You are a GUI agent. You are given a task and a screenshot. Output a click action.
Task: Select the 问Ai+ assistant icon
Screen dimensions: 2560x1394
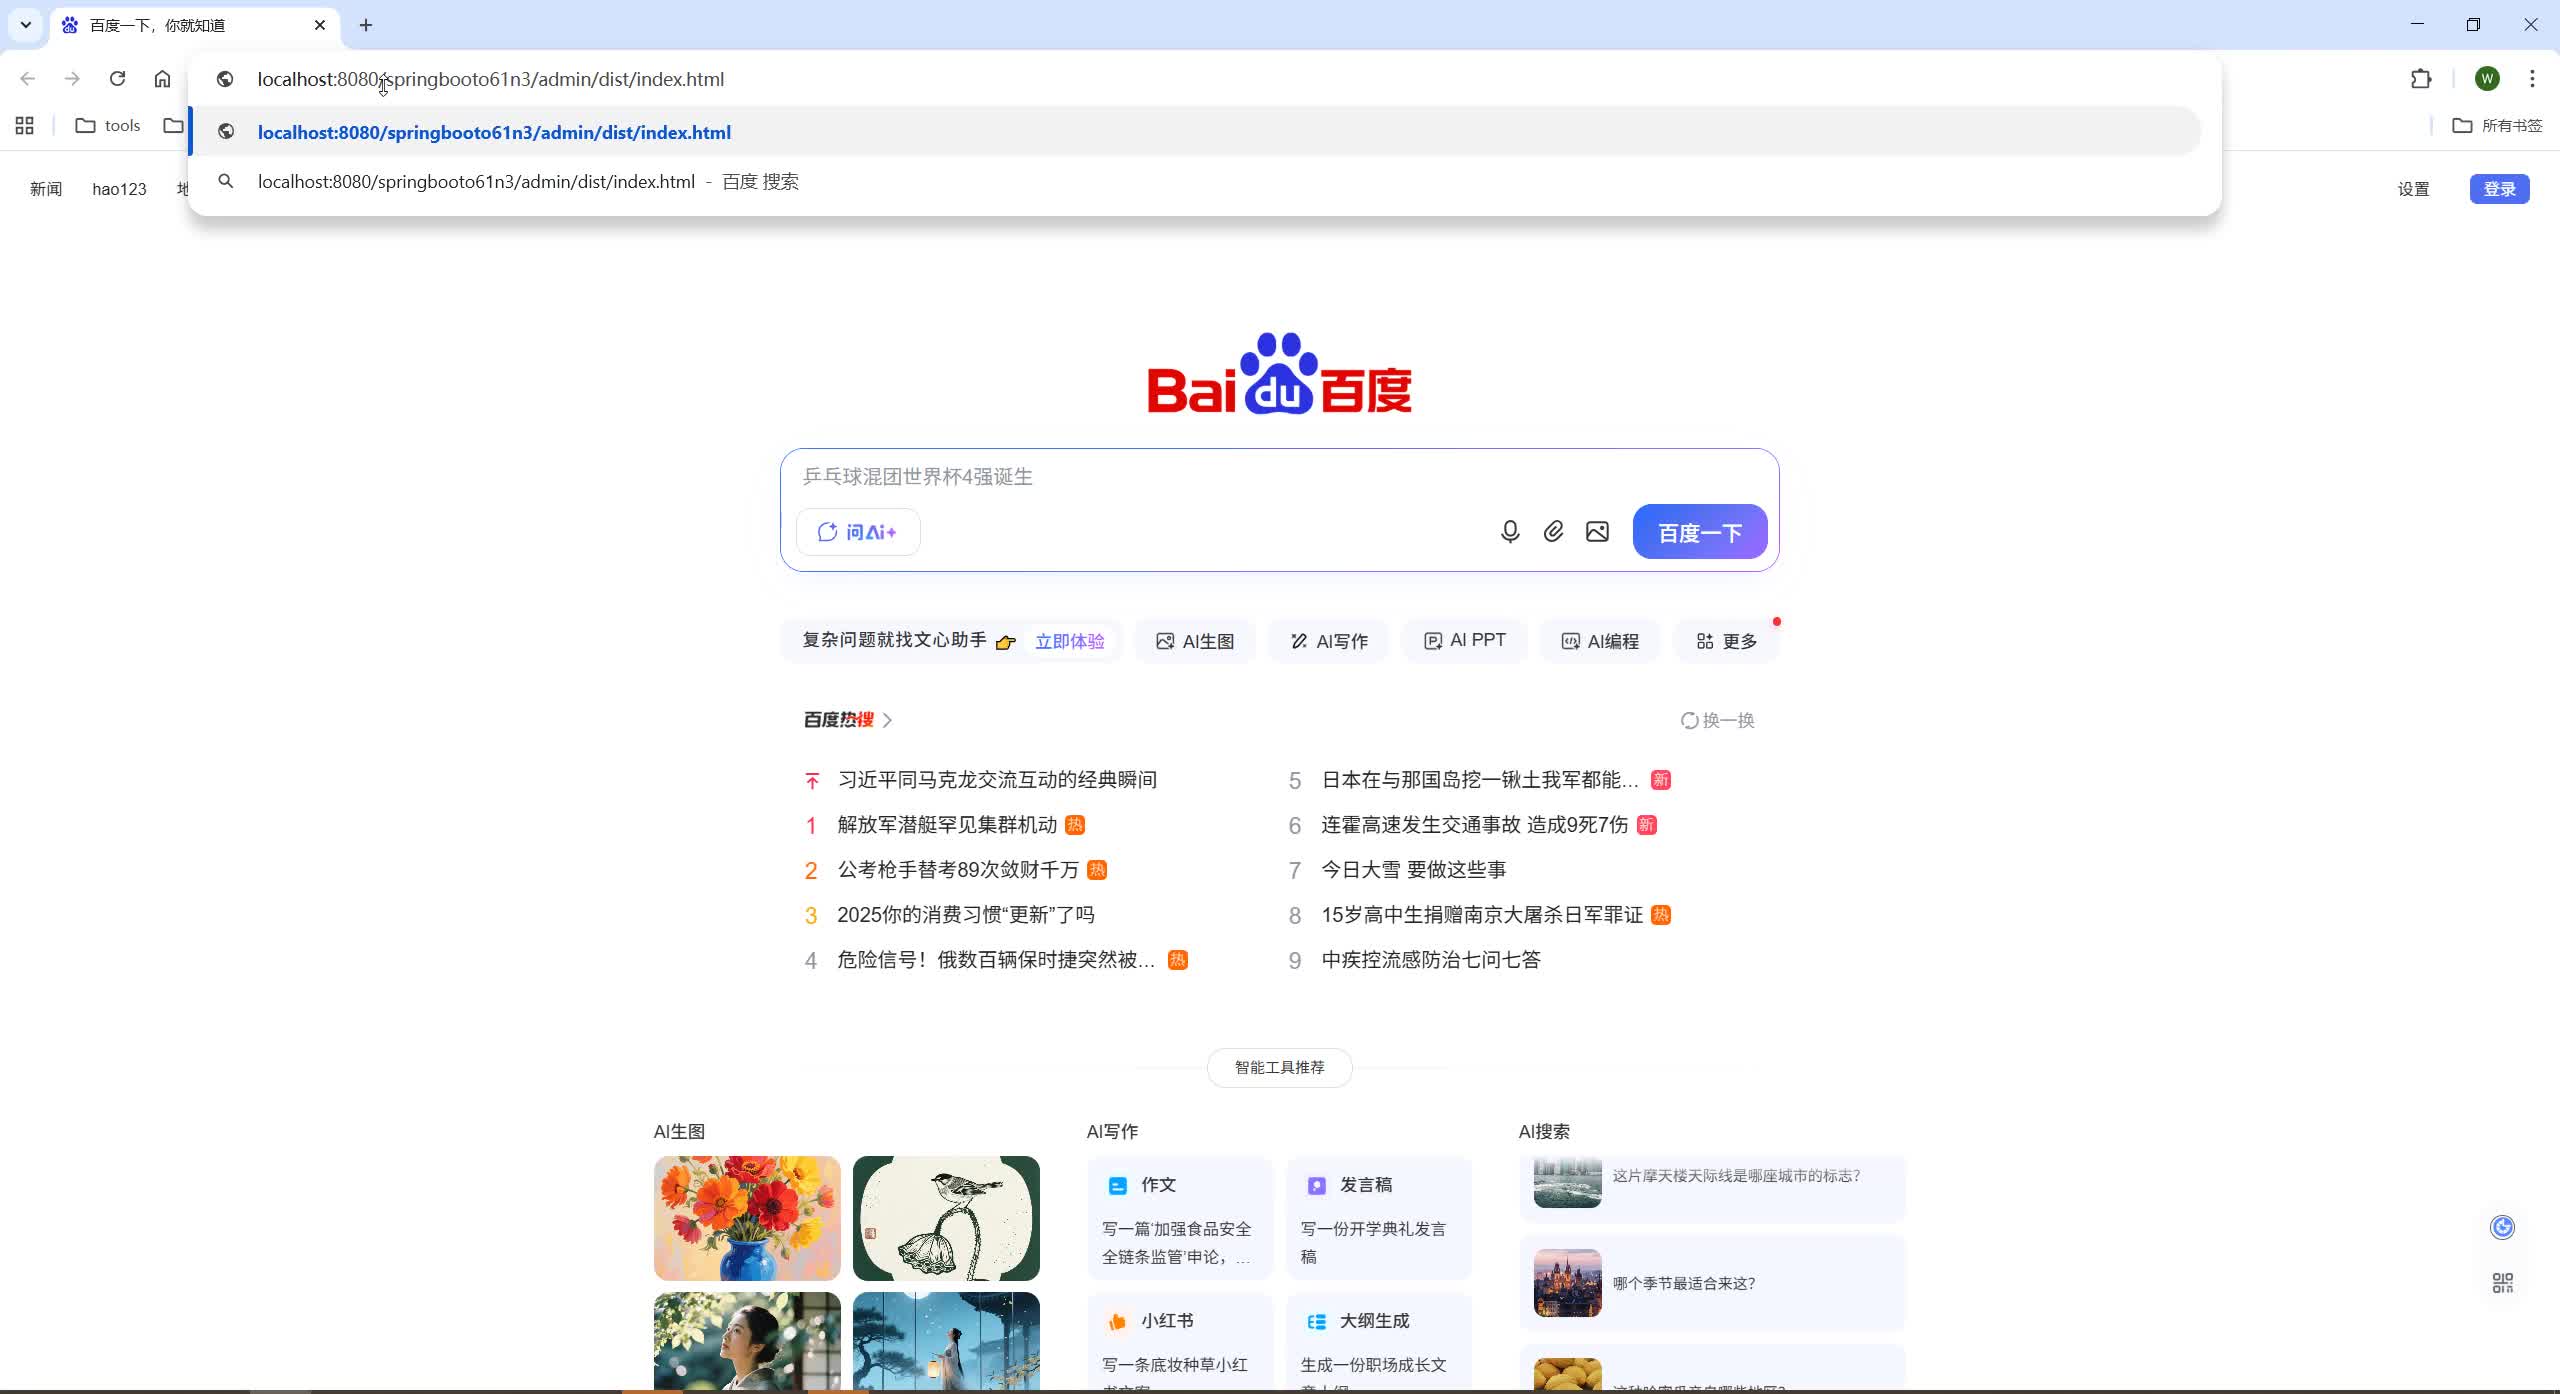(856, 531)
